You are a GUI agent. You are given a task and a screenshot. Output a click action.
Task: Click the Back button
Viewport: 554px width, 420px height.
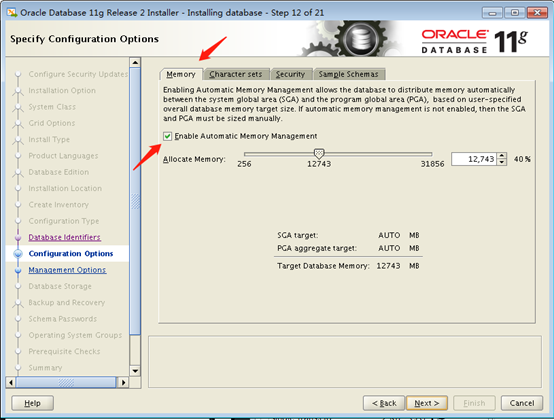tap(384, 403)
